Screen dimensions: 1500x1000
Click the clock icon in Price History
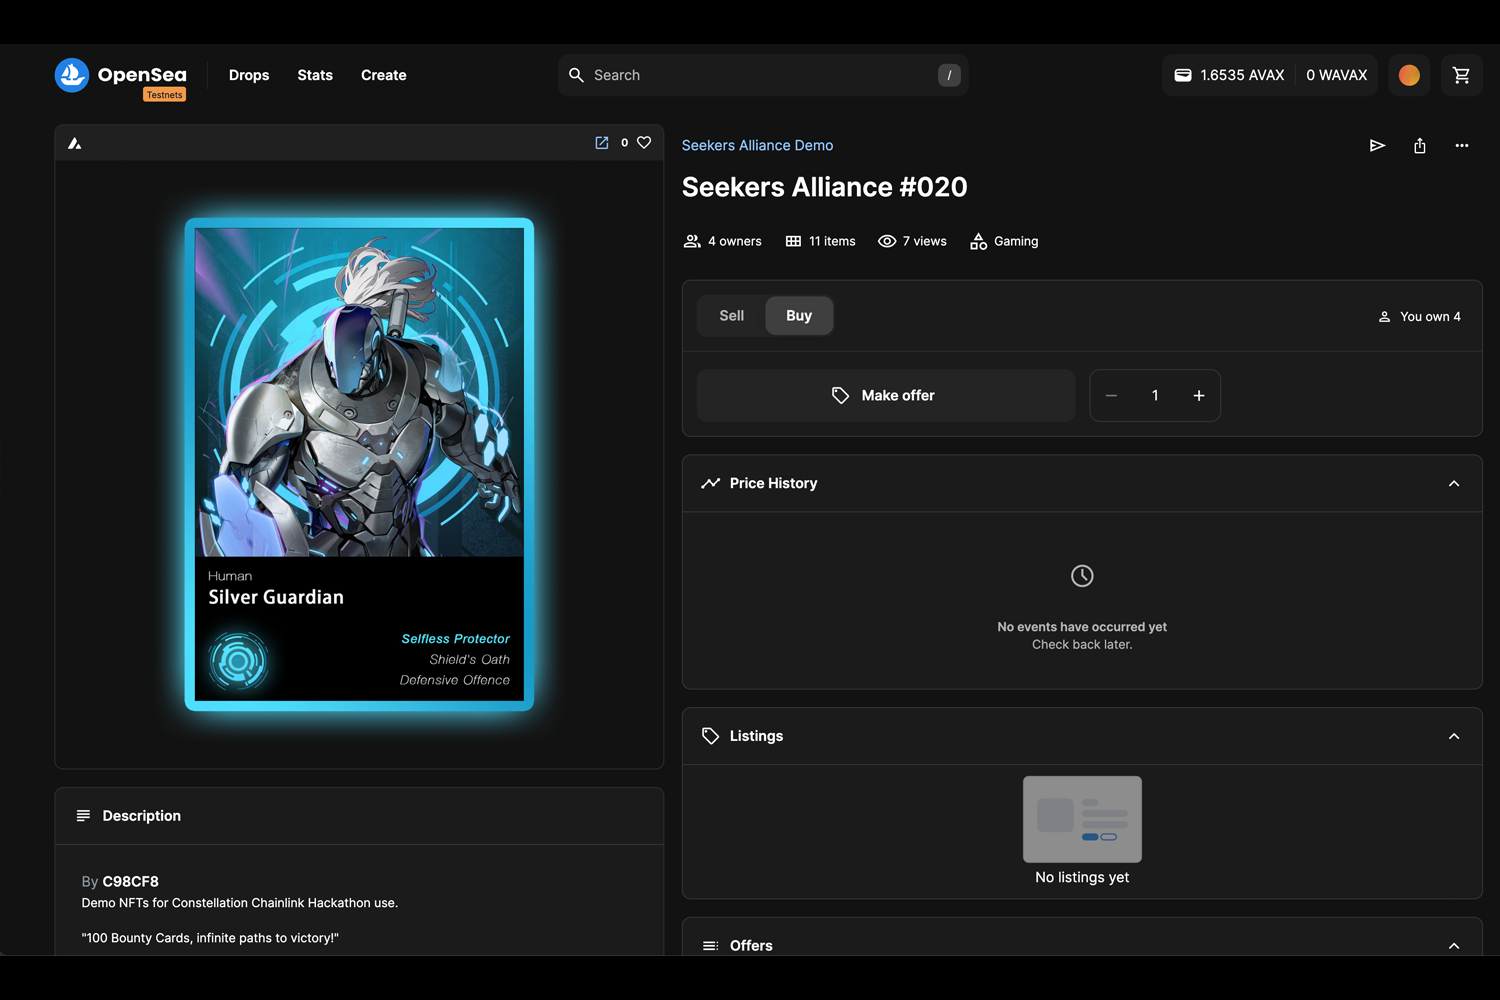pos(1082,576)
